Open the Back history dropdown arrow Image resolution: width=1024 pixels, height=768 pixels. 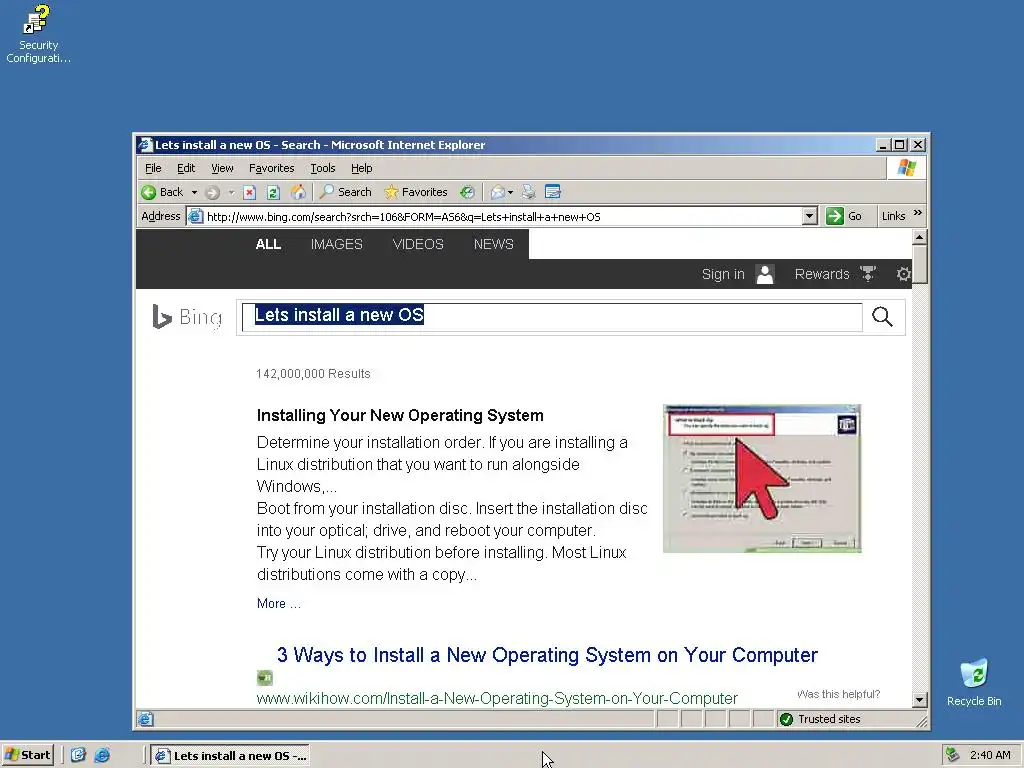(194, 192)
